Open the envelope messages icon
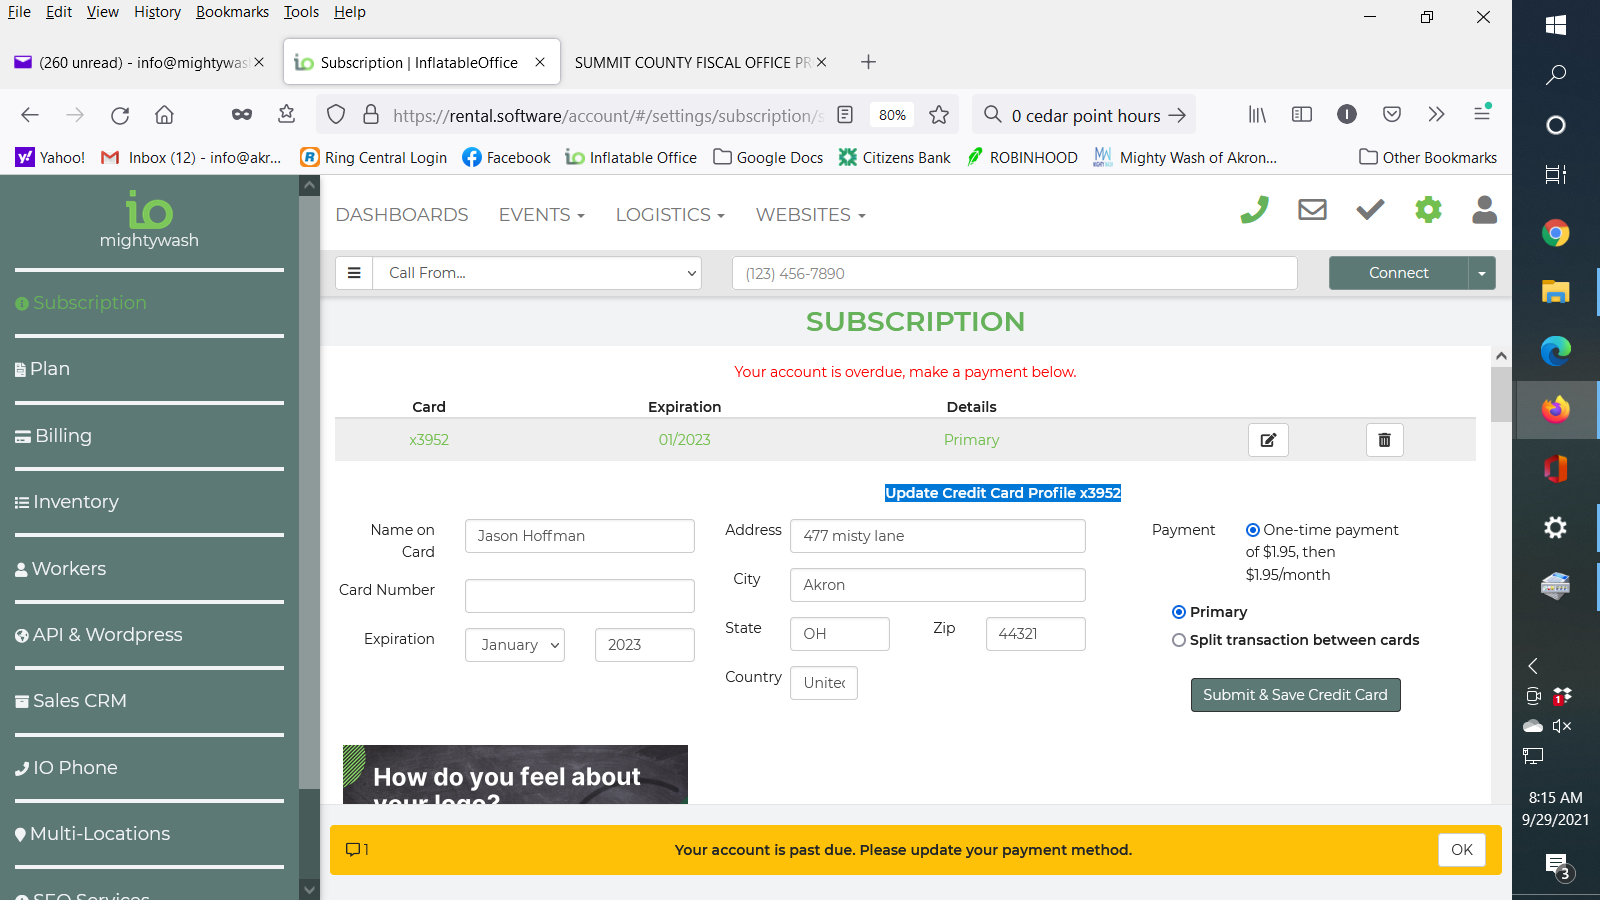The image size is (1600, 900). (1312, 210)
